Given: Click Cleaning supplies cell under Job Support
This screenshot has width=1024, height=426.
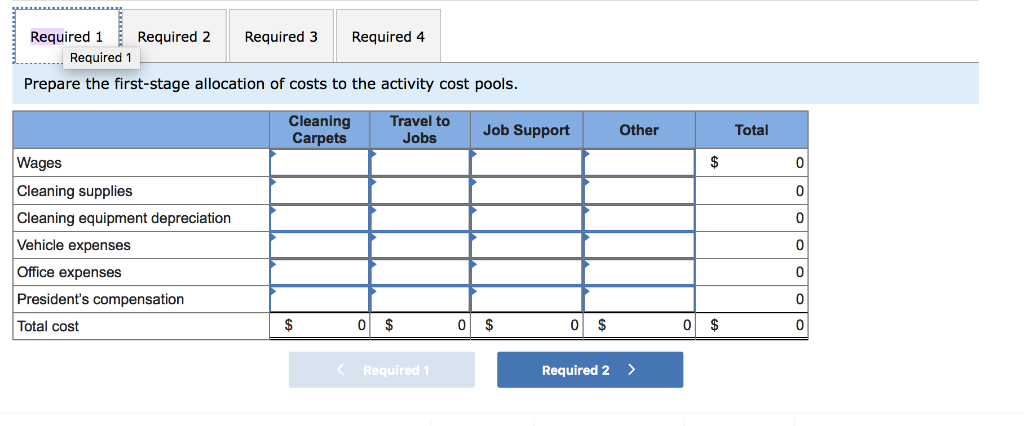Looking at the screenshot, I should (526, 190).
